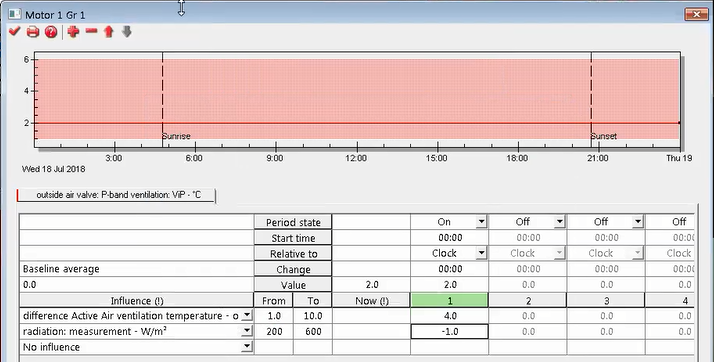Screen dimensions: 714x362
Task: Click the baseline 0.0 value cell
Action: [137, 285]
